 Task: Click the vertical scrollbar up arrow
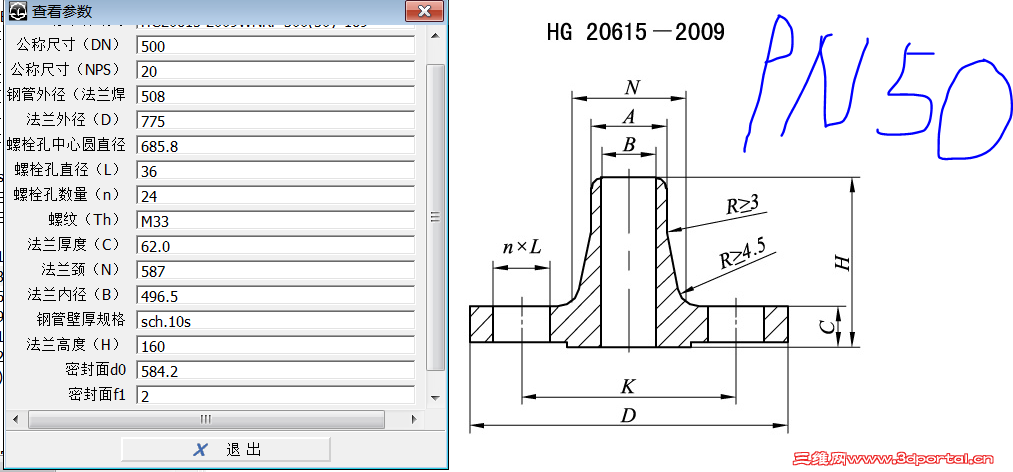pos(435,36)
